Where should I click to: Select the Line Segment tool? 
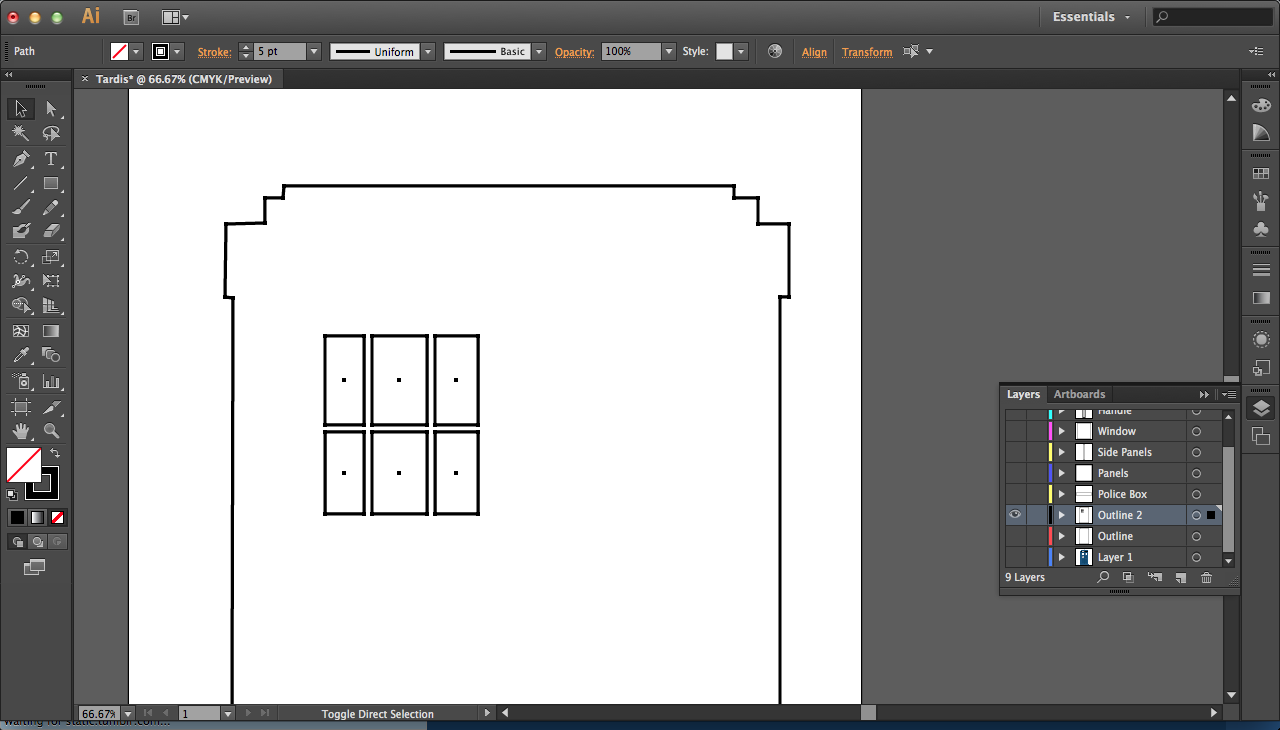pos(21,183)
